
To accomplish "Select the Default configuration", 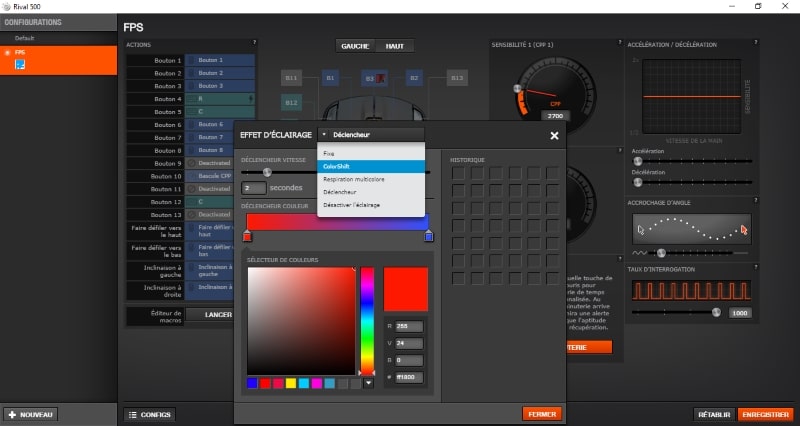I will pyautogui.click(x=25, y=38).
